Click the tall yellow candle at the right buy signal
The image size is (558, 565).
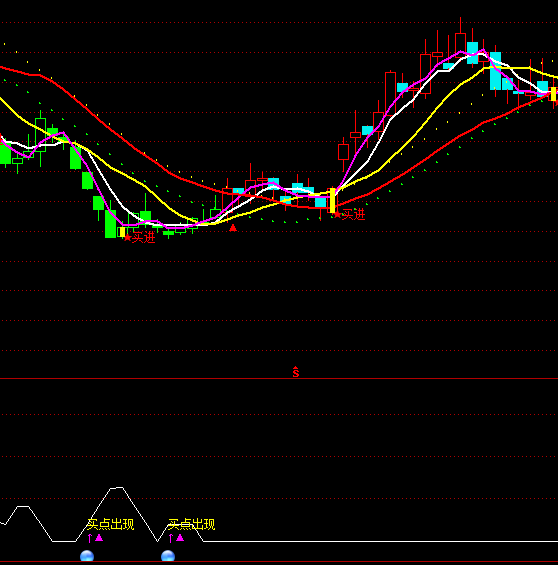click(x=332, y=200)
